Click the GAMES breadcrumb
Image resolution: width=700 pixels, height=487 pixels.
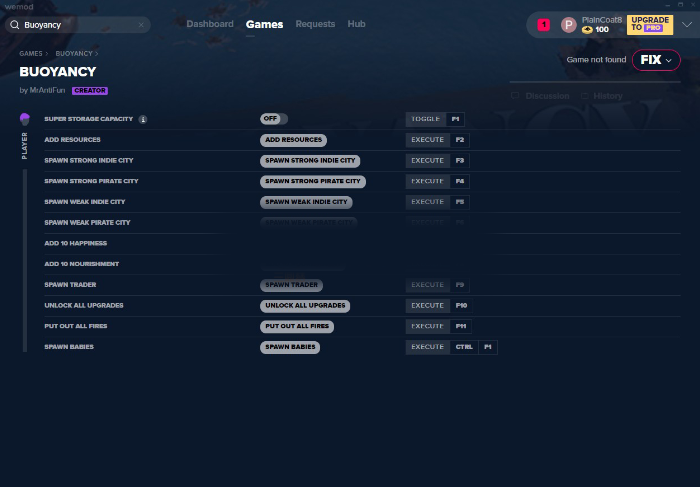(31, 53)
